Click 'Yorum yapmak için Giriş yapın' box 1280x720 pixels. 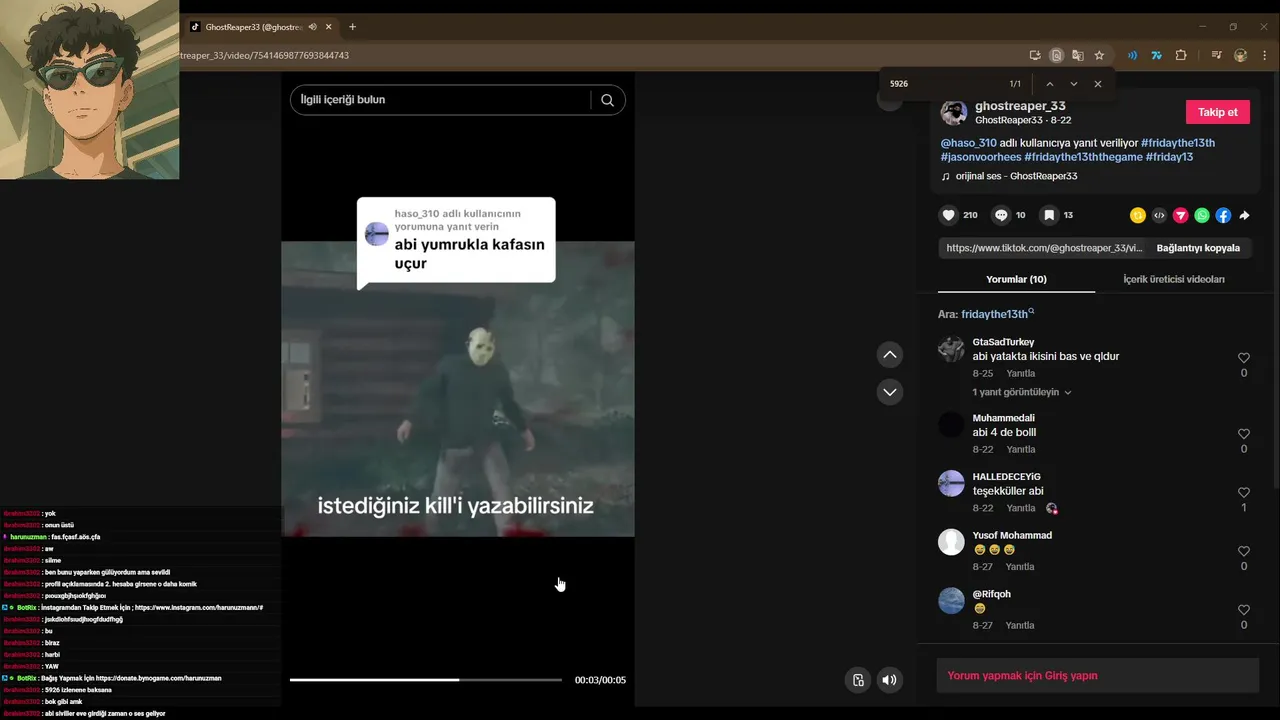(1097, 675)
